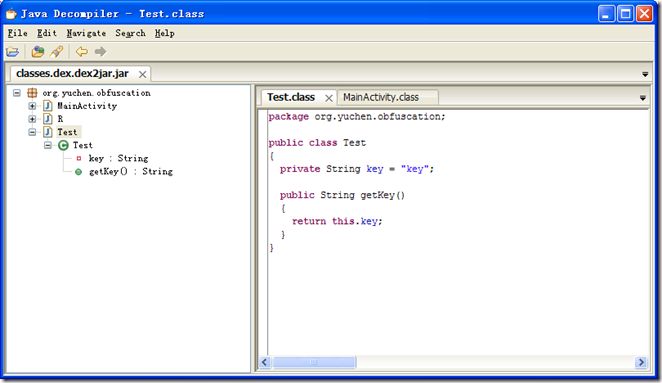
Task: Select the highlighted Test file node
Action: 68,132
